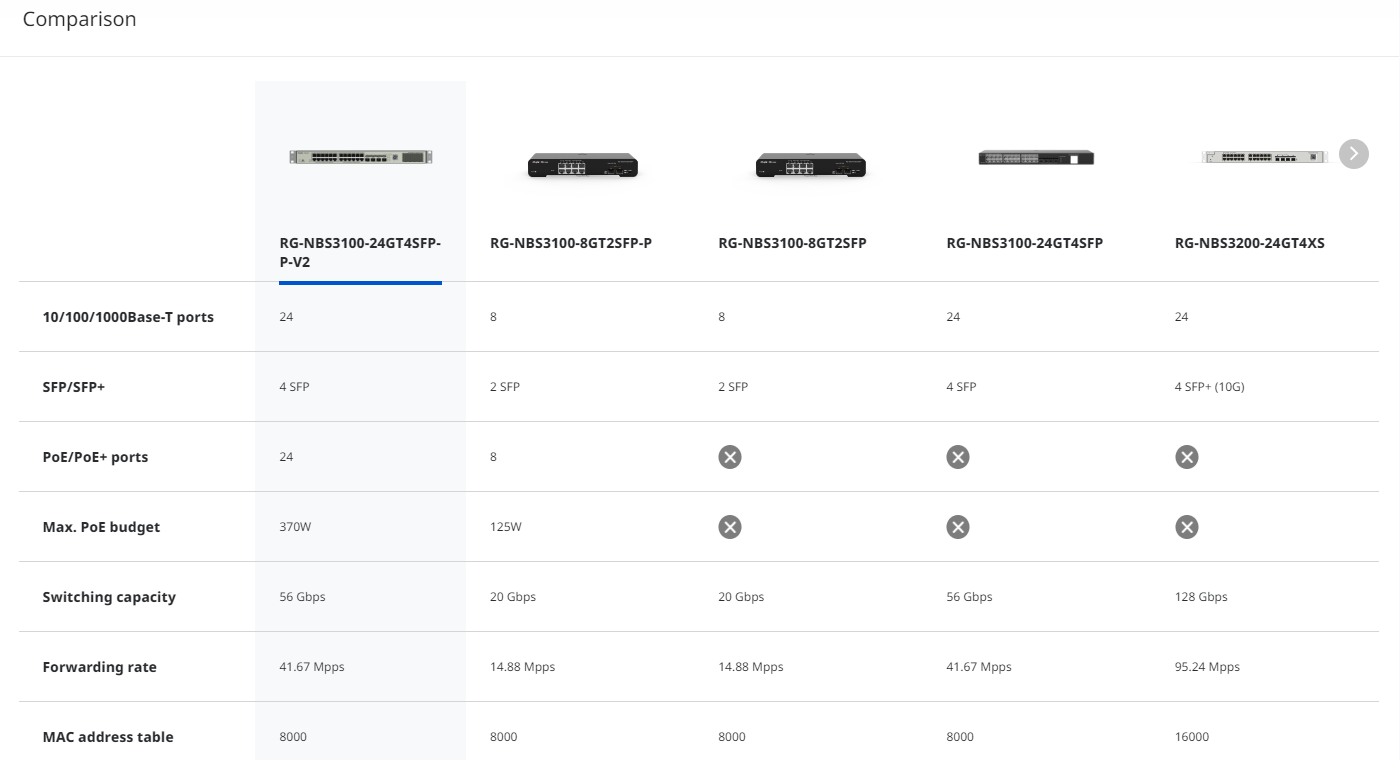Open the RG-NBS3100-24GT4SFP-P-V2 switch image
1400x760 pixels.
coord(361,157)
